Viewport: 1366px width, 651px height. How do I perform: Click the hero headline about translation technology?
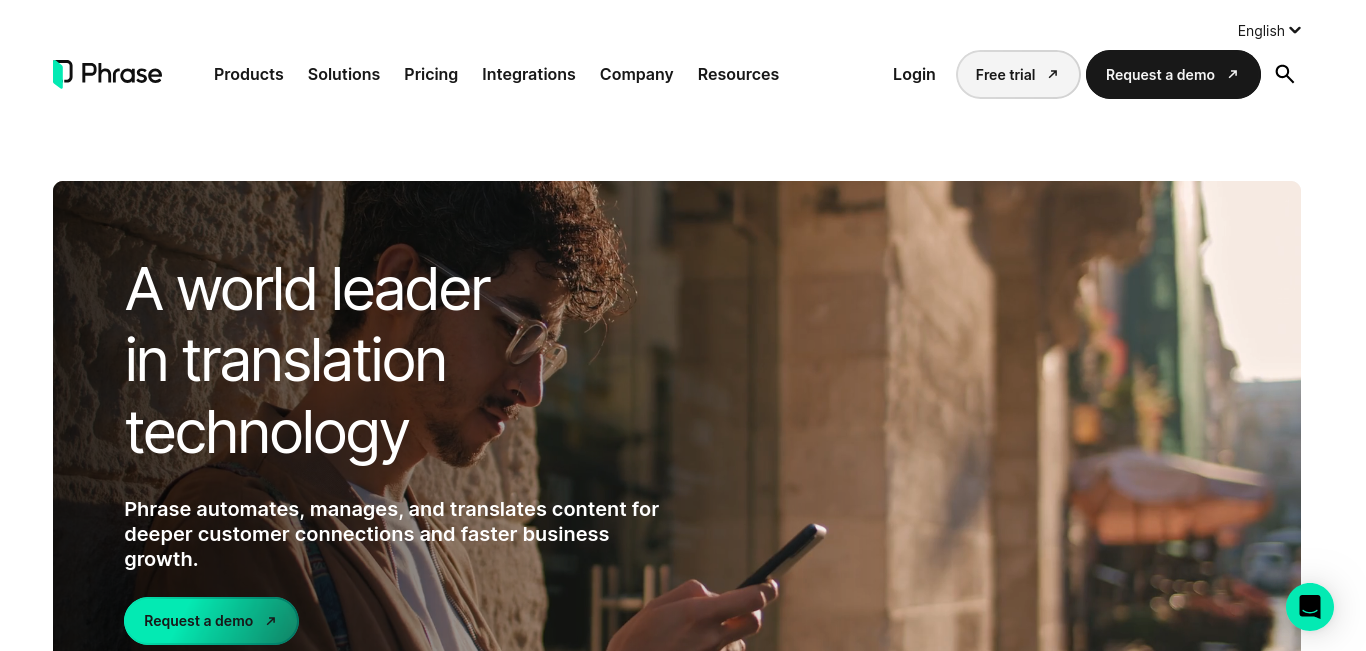[308, 360]
